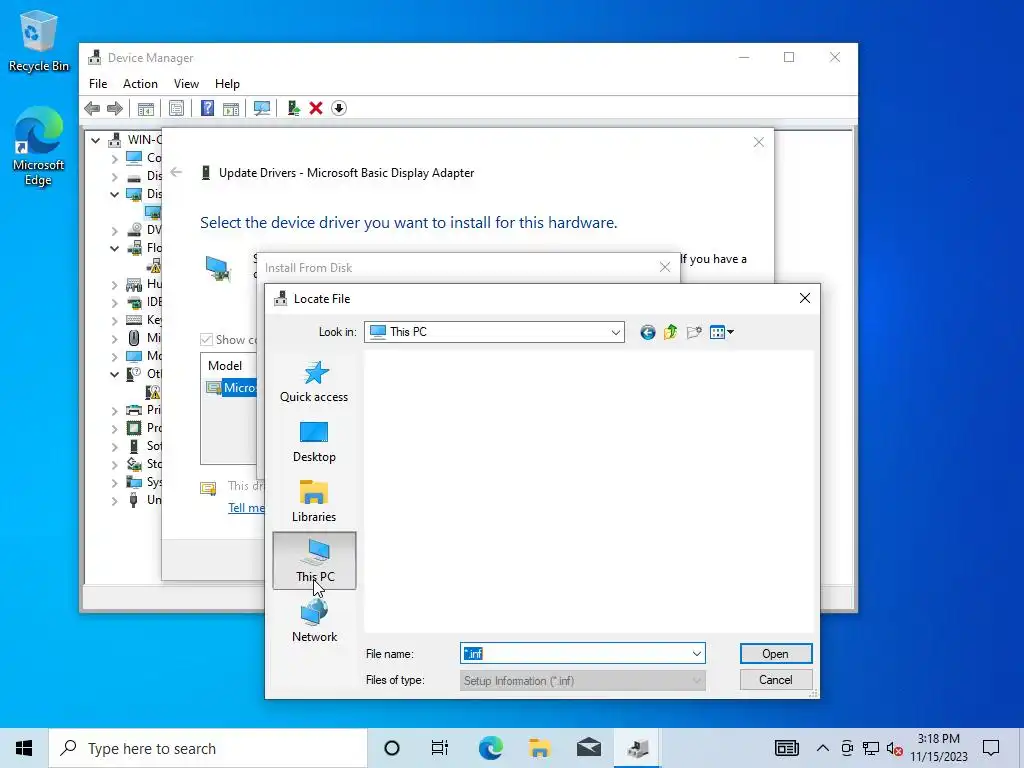
Task: Collapse the root WIN computer node
Action: point(95,140)
